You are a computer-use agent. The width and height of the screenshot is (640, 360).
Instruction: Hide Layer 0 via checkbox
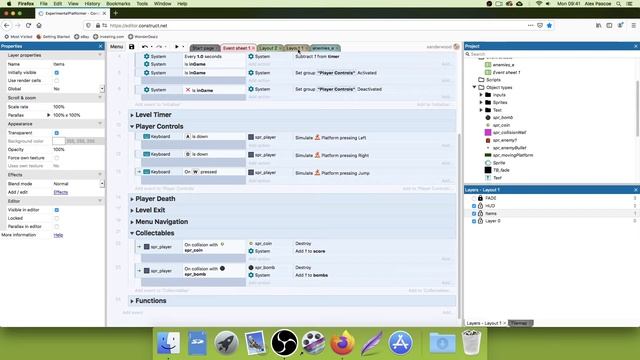pyautogui.click(x=474, y=221)
